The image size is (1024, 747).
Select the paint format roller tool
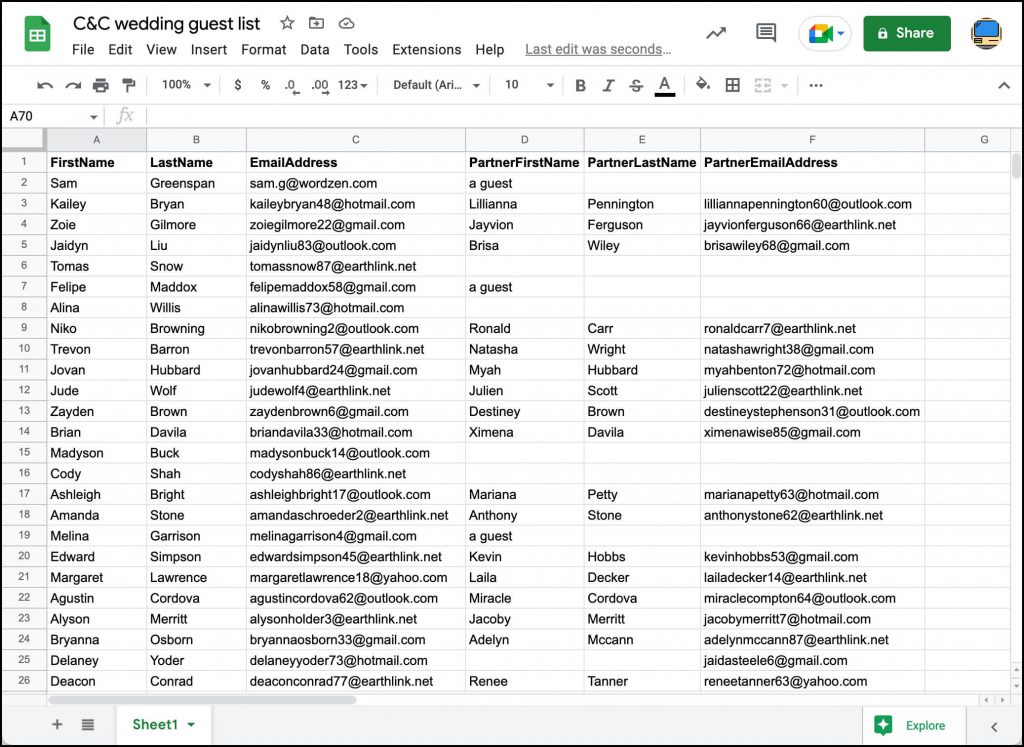pyautogui.click(x=128, y=86)
